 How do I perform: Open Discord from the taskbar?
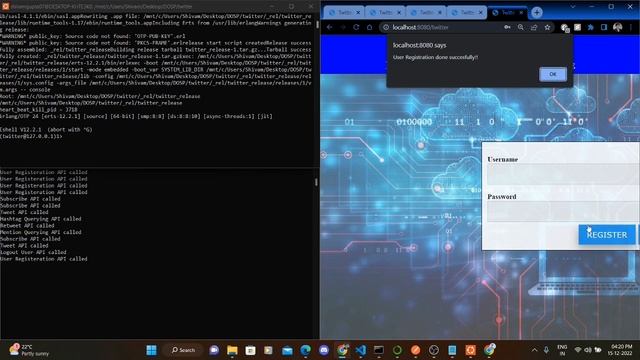pos(324,350)
